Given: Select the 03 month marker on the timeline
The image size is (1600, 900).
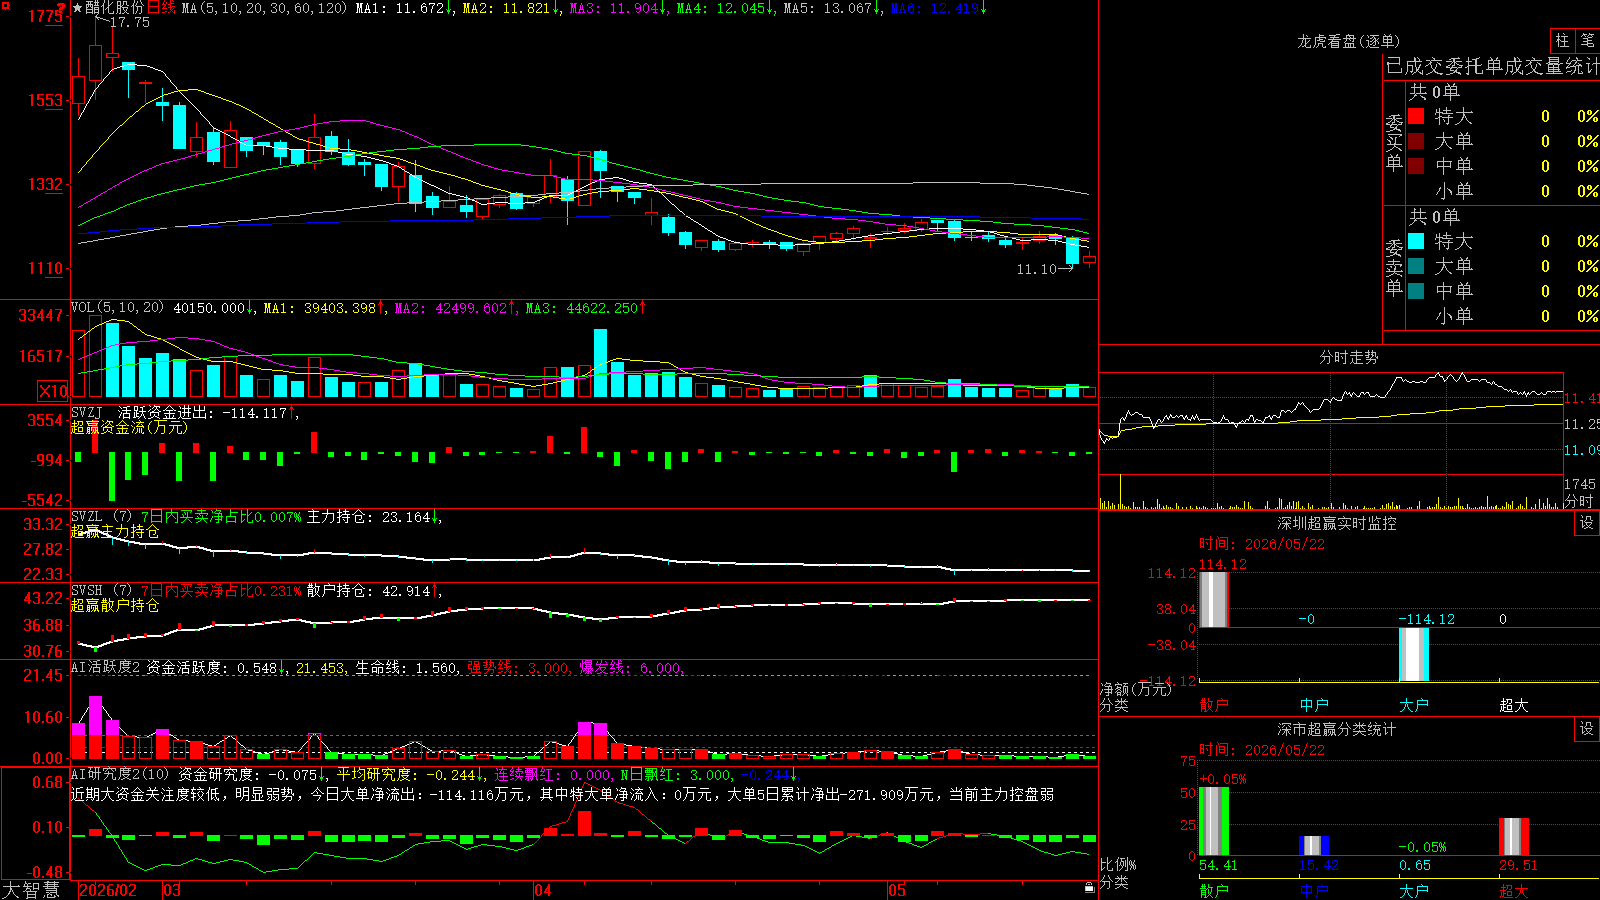Looking at the screenshot, I should [x=172, y=890].
